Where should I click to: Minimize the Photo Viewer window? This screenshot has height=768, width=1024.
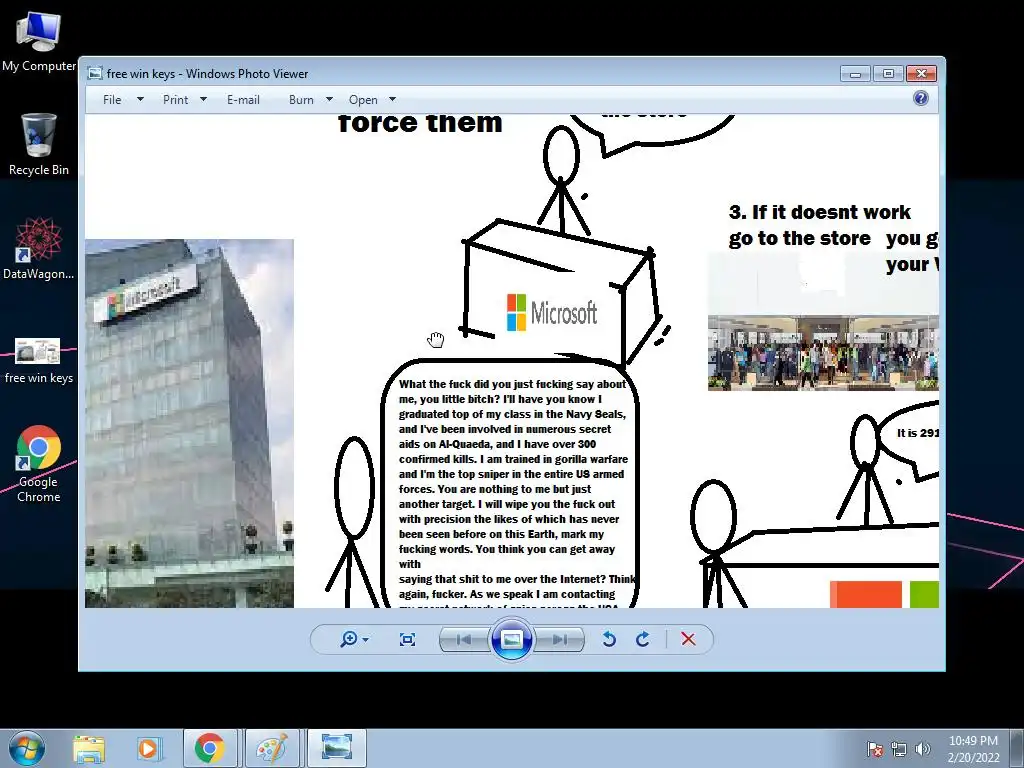coord(855,73)
